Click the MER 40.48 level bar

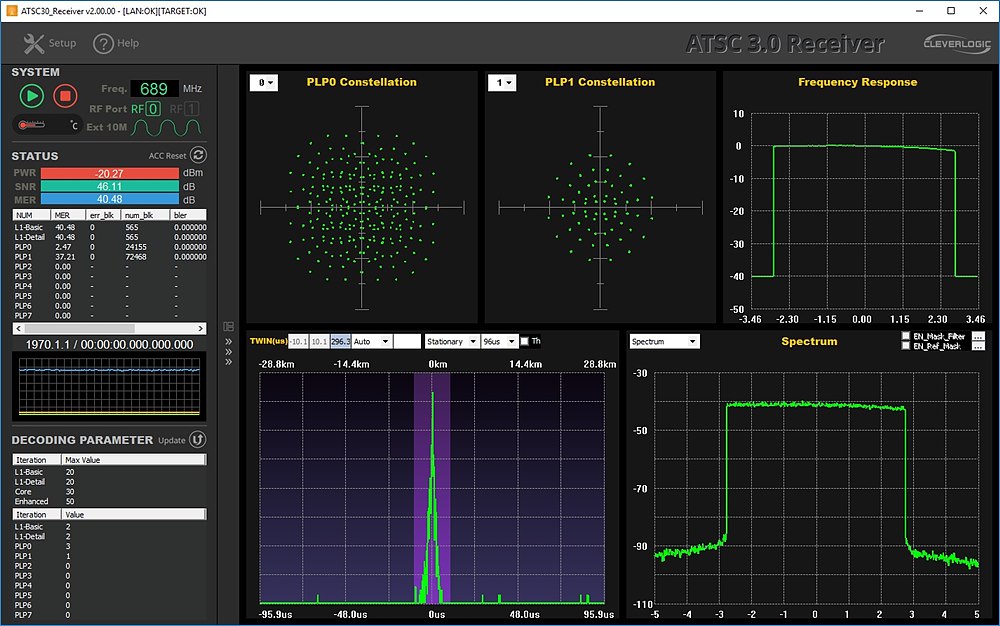click(x=110, y=200)
